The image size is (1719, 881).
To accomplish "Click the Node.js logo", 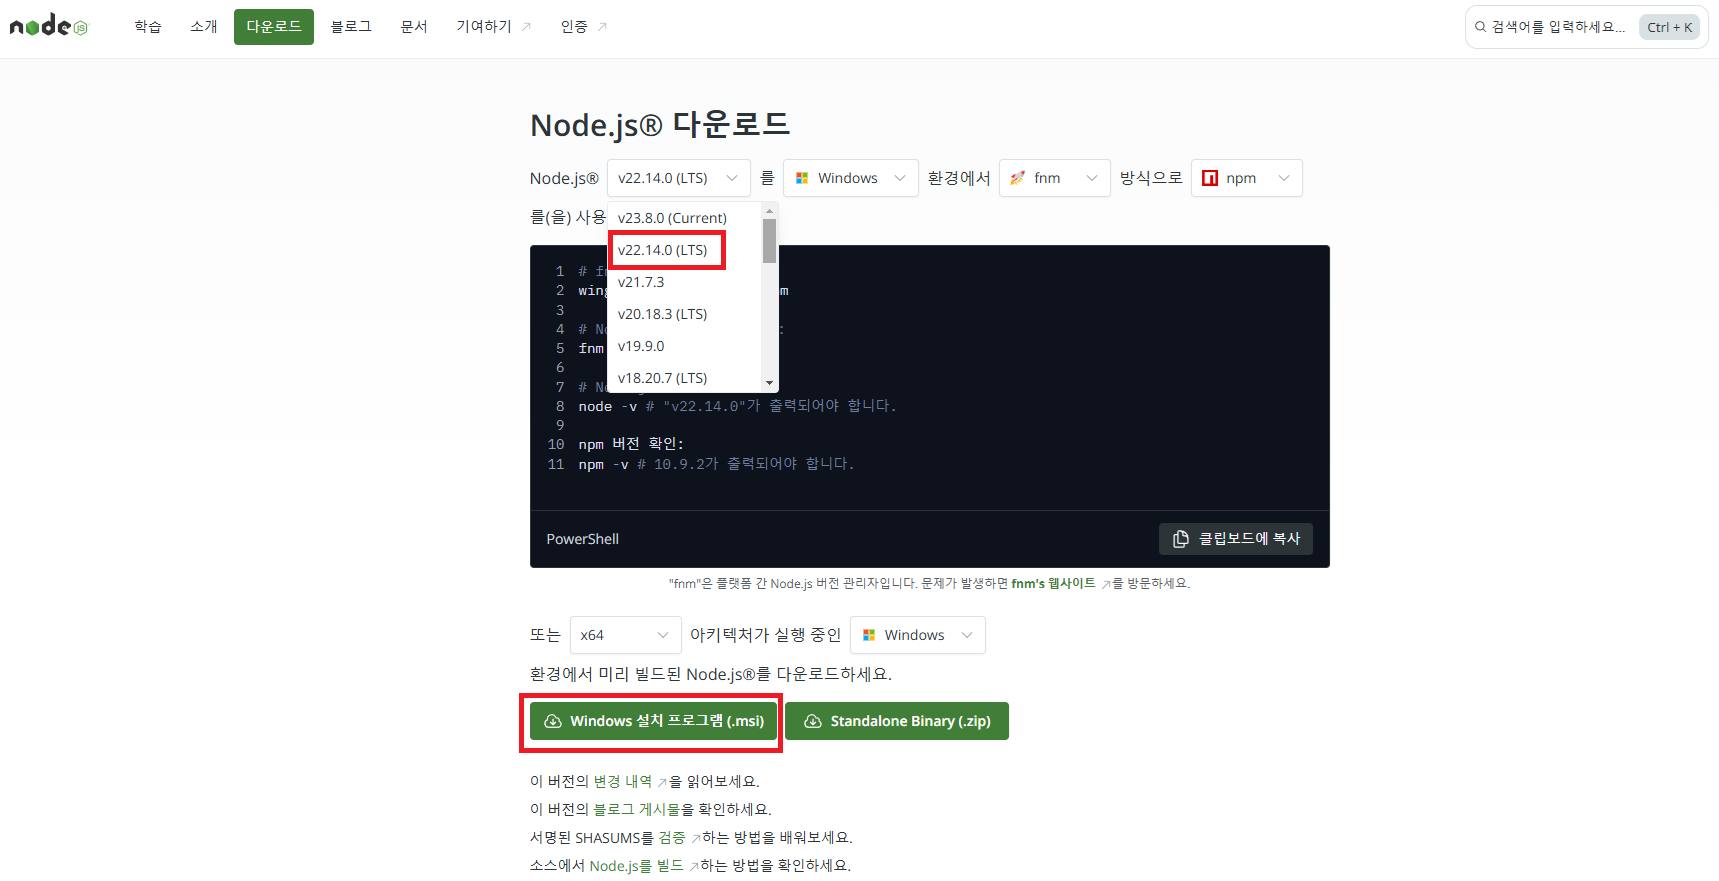I will click(48, 26).
